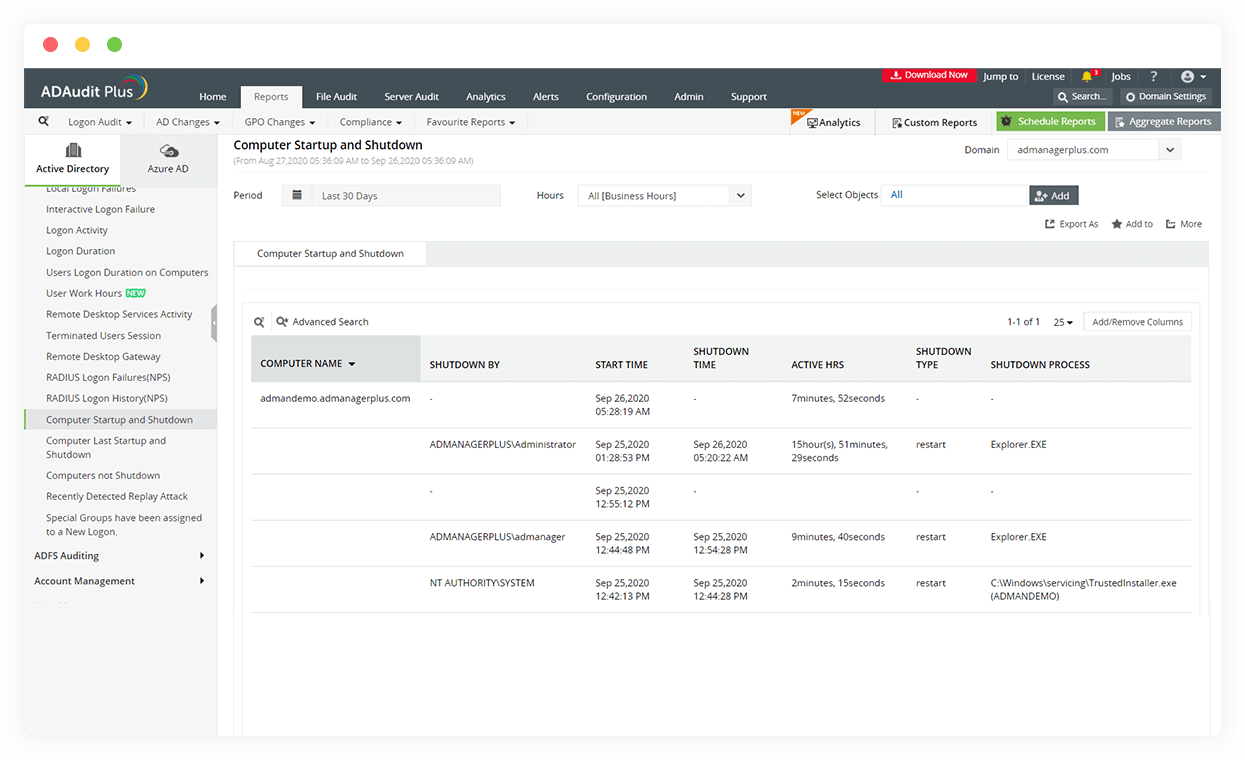This screenshot has width=1245, height=760.
Task: Open RADIUS Logon Failures(NPS) report
Action: coord(110,377)
